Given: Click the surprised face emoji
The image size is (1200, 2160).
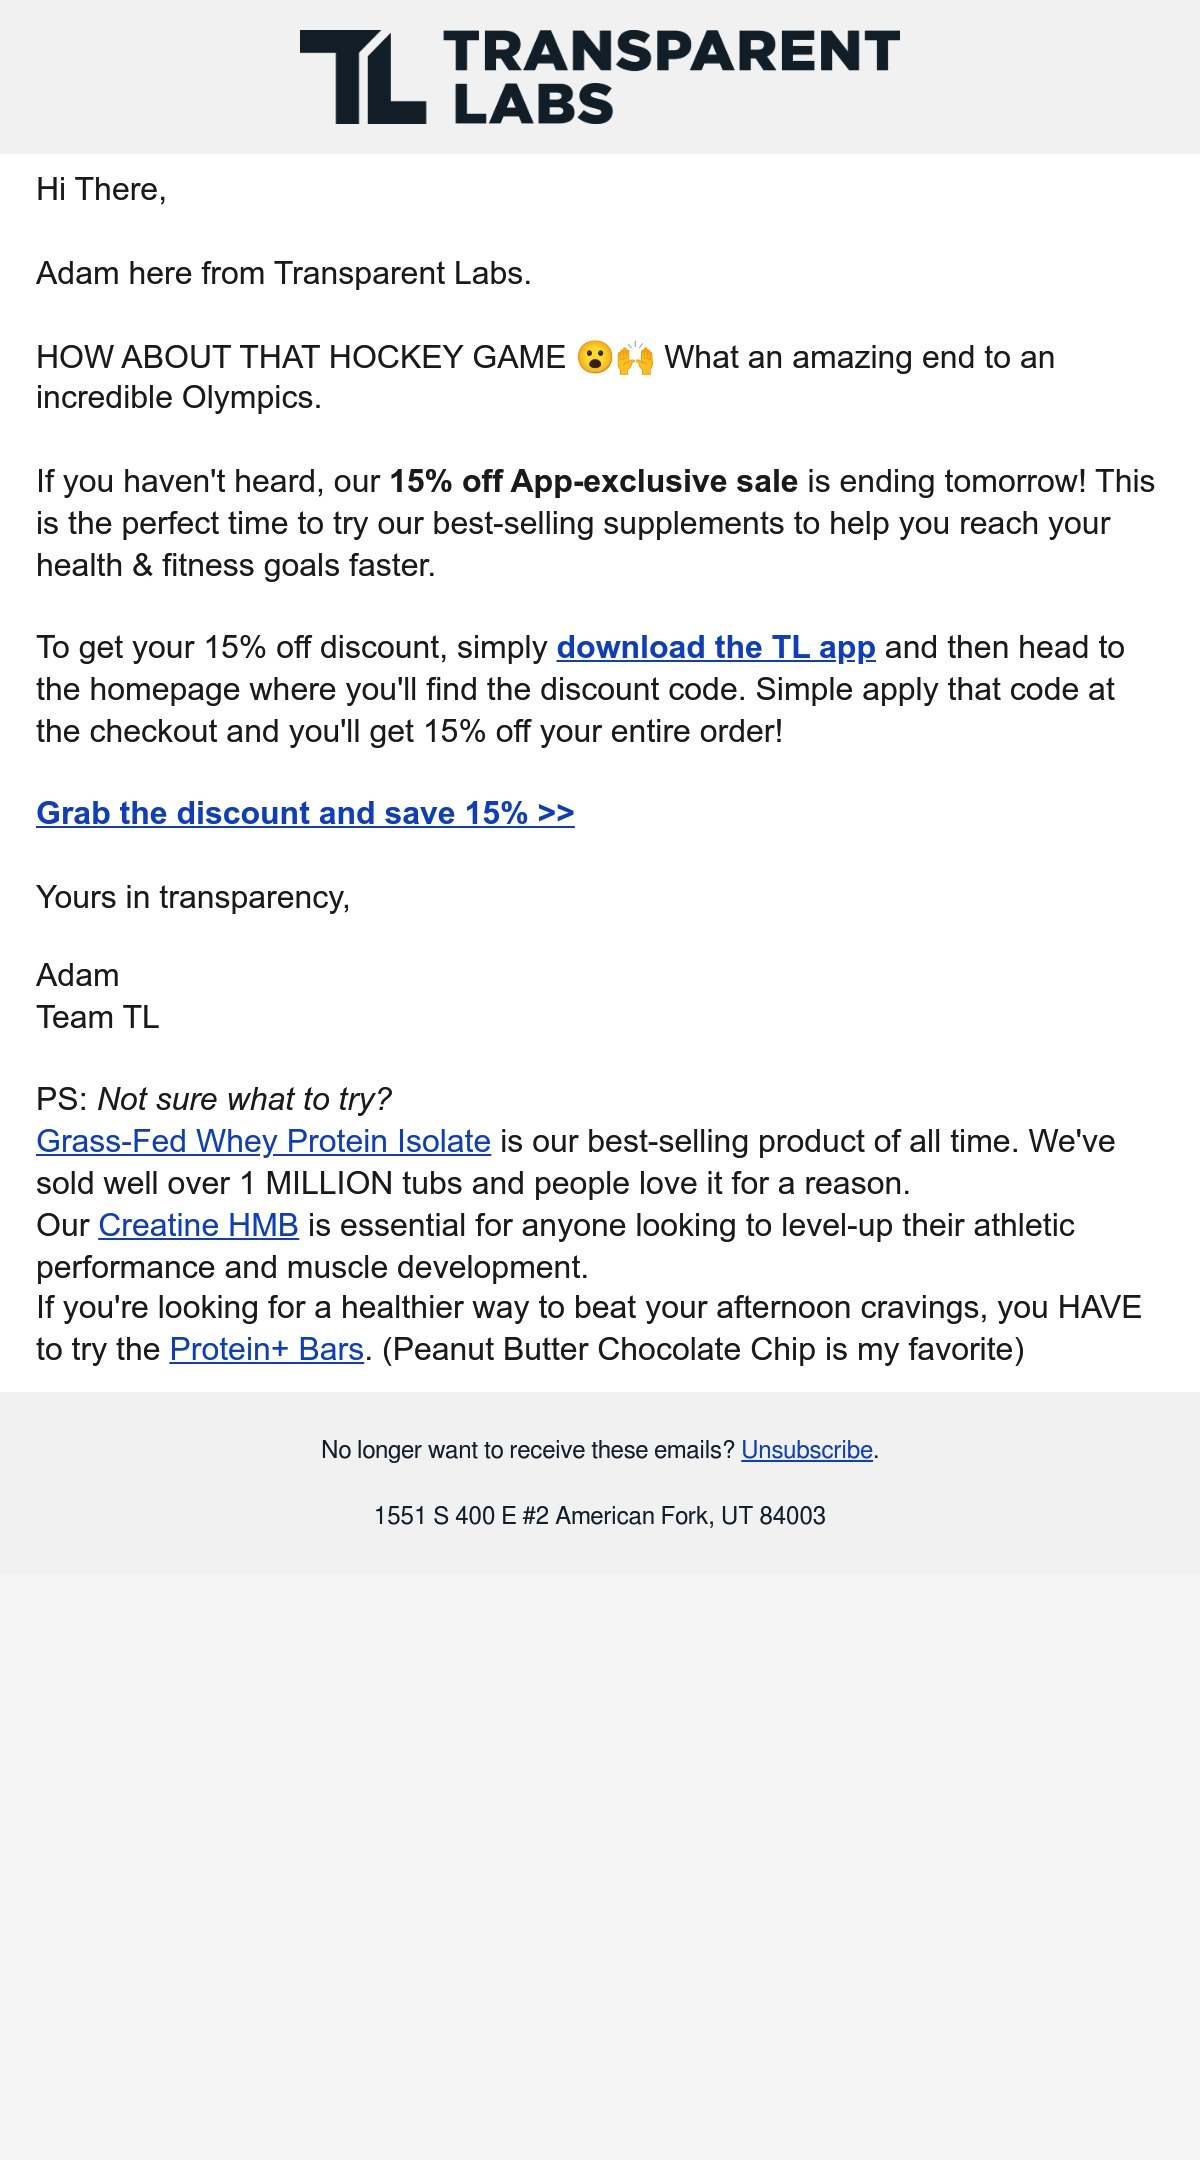Looking at the screenshot, I should coord(594,357).
